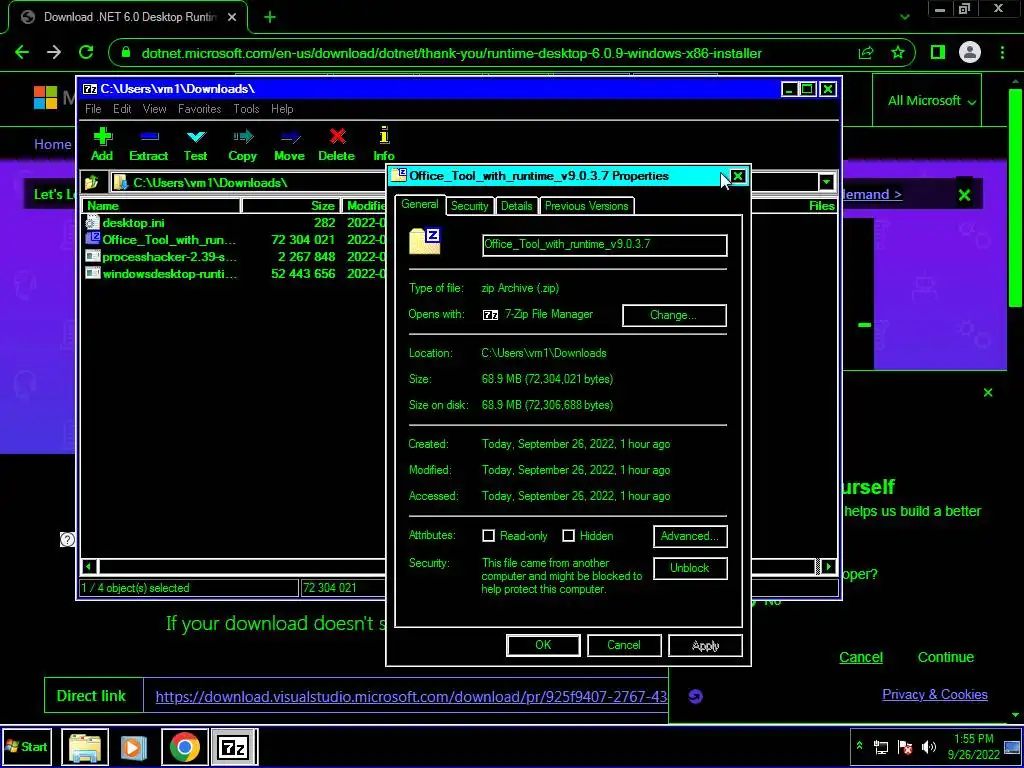Open the Favorites menu in 7-Zip
The height and width of the screenshot is (768, 1024).
click(200, 108)
